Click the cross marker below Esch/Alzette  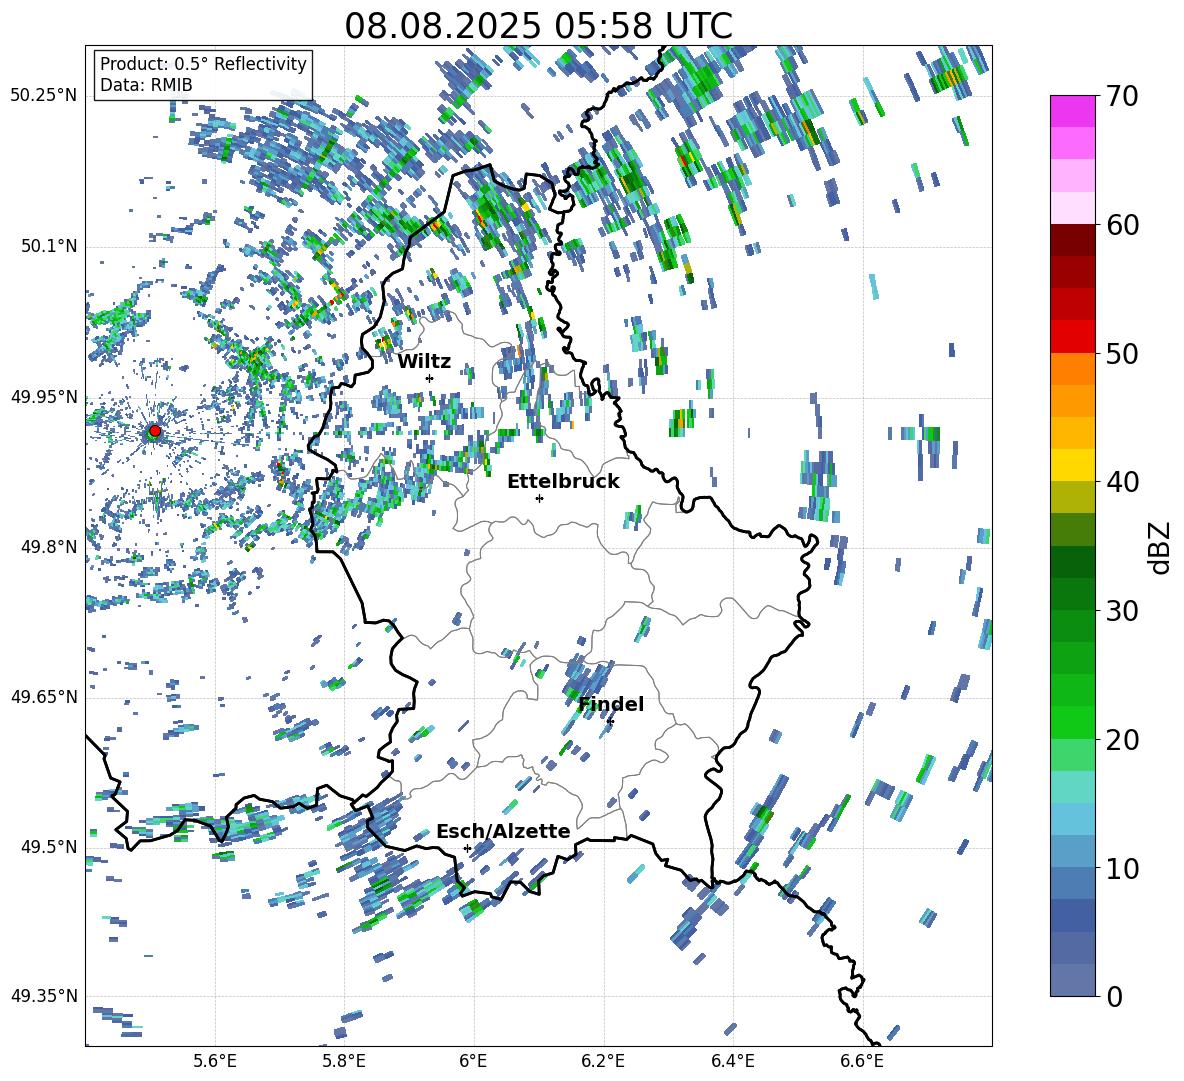(467, 848)
